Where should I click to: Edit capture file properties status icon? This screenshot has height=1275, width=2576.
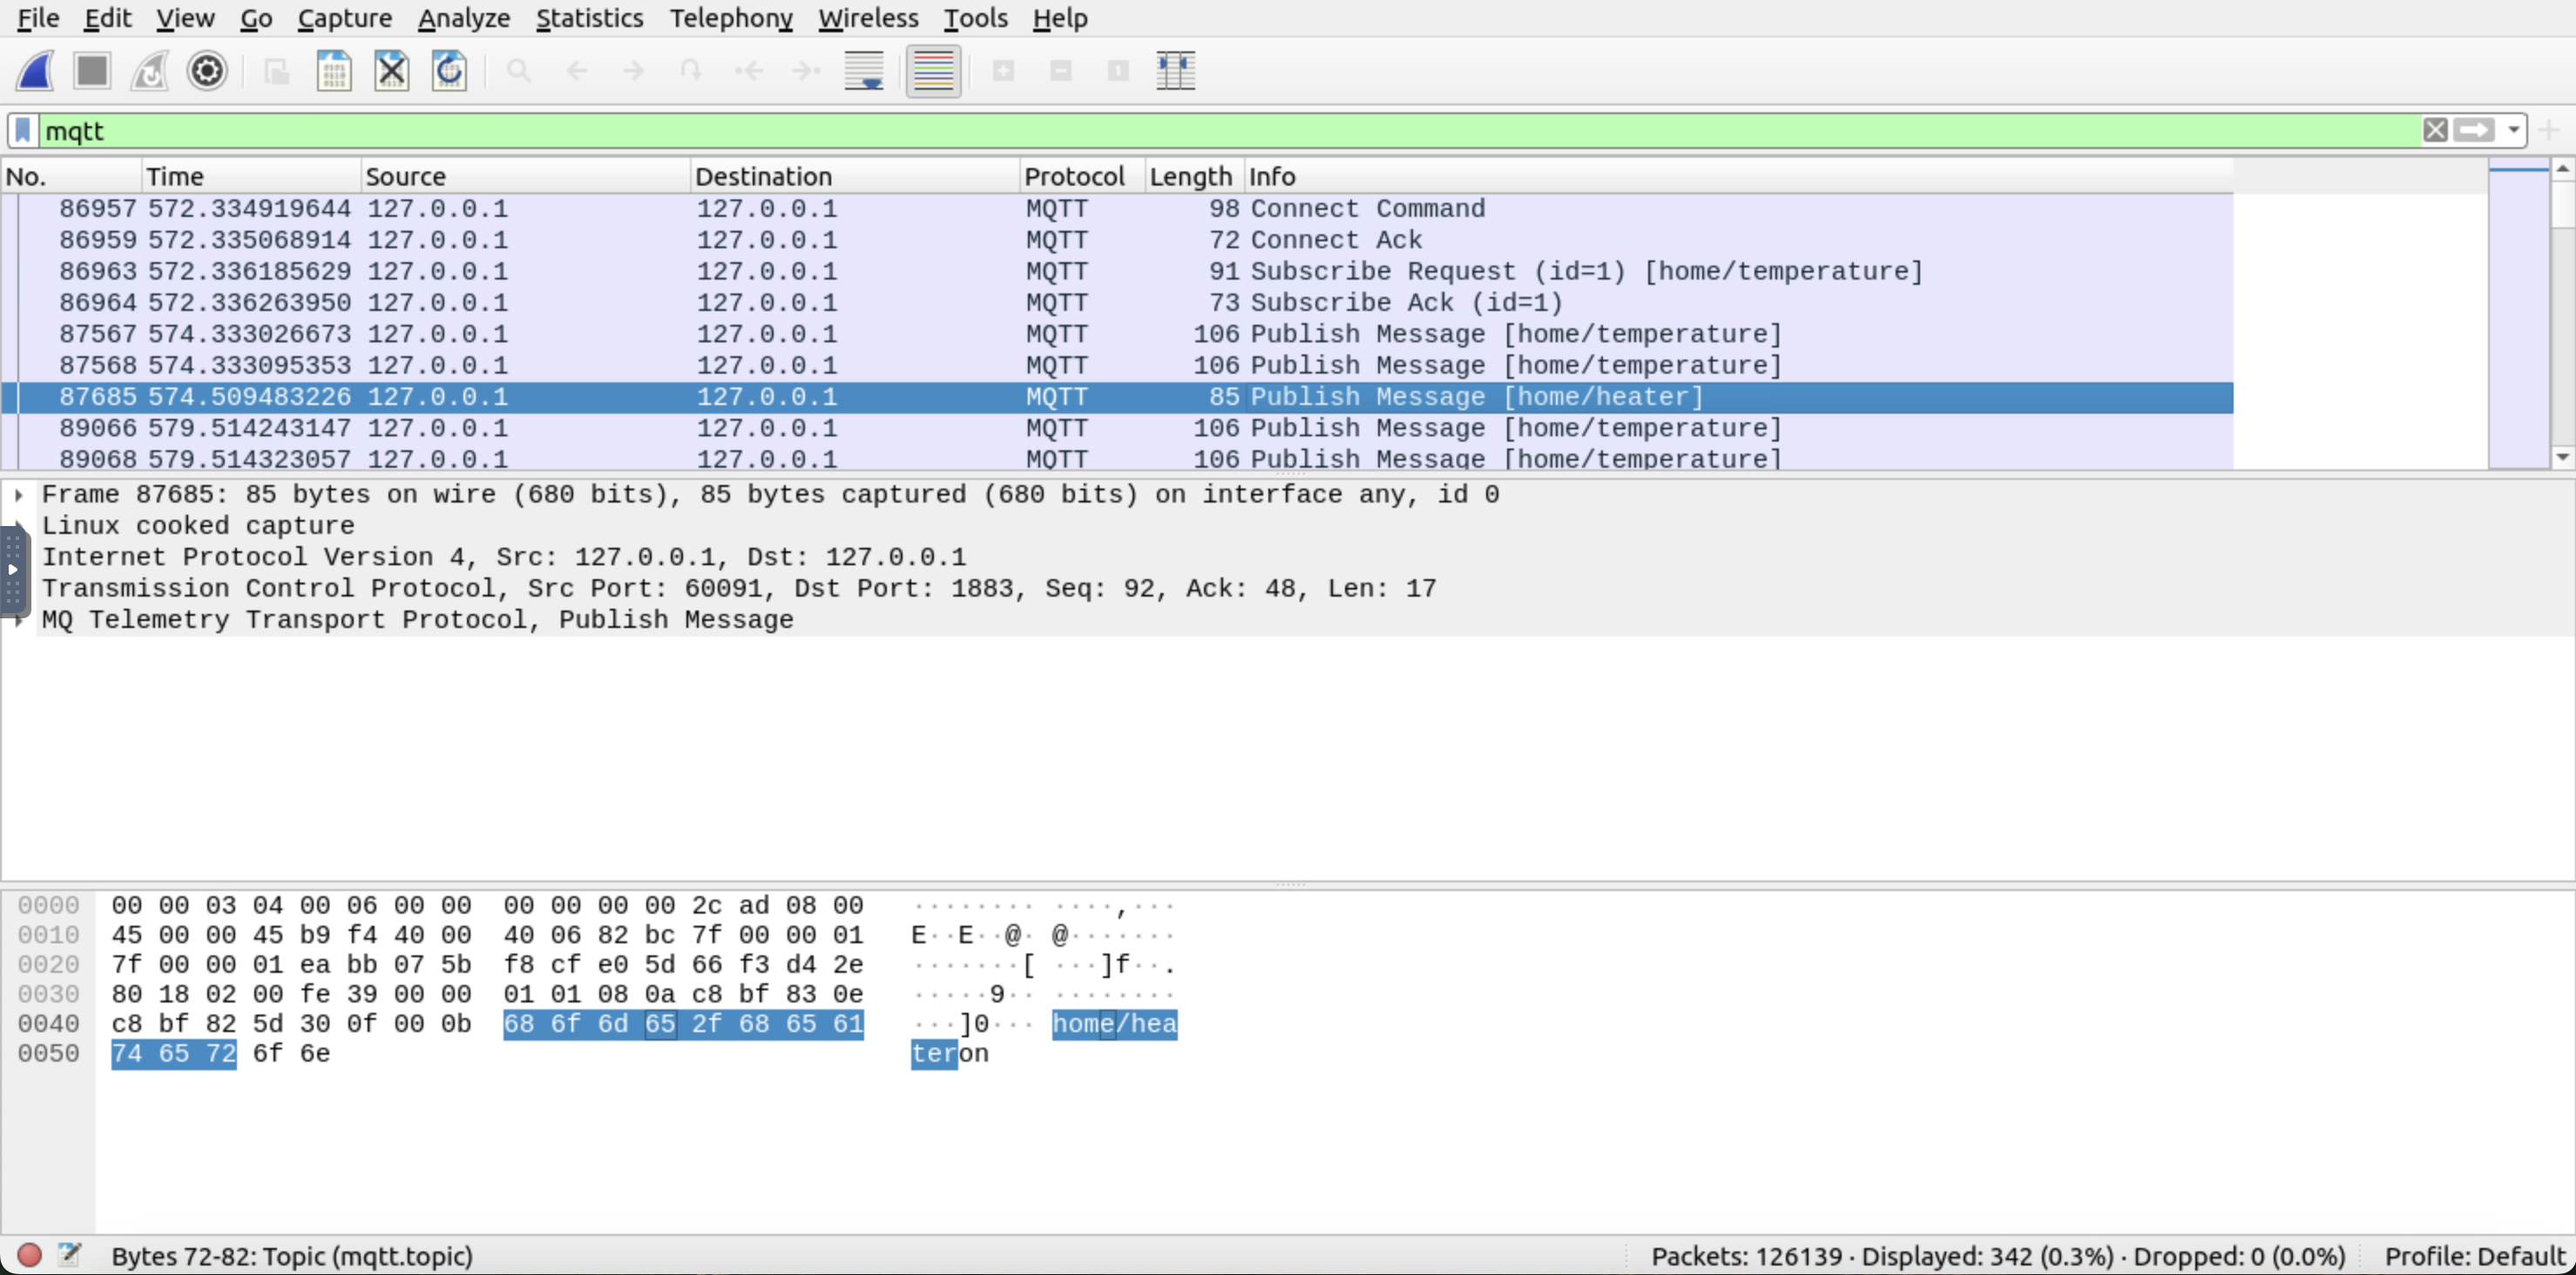(69, 1255)
